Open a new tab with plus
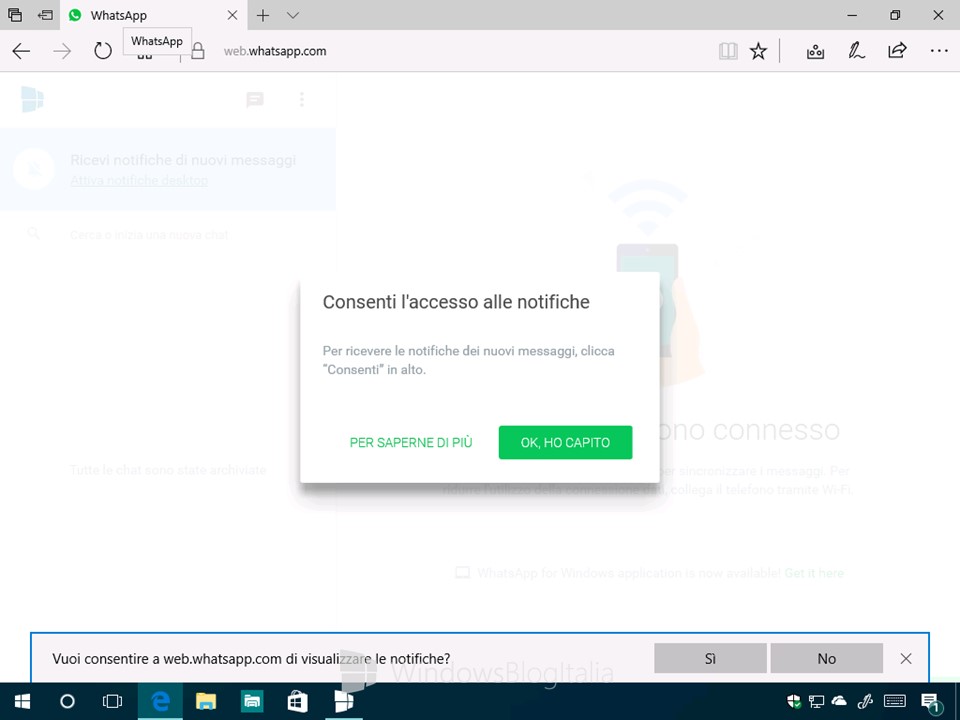The width and height of the screenshot is (960, 720). click(263, 15)
